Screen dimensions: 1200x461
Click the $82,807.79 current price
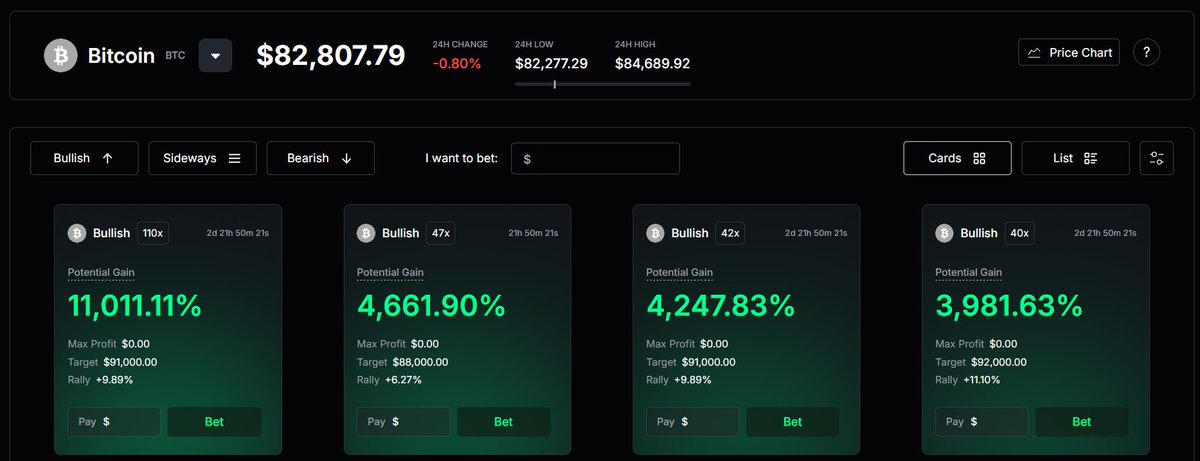tap(331, 56)
